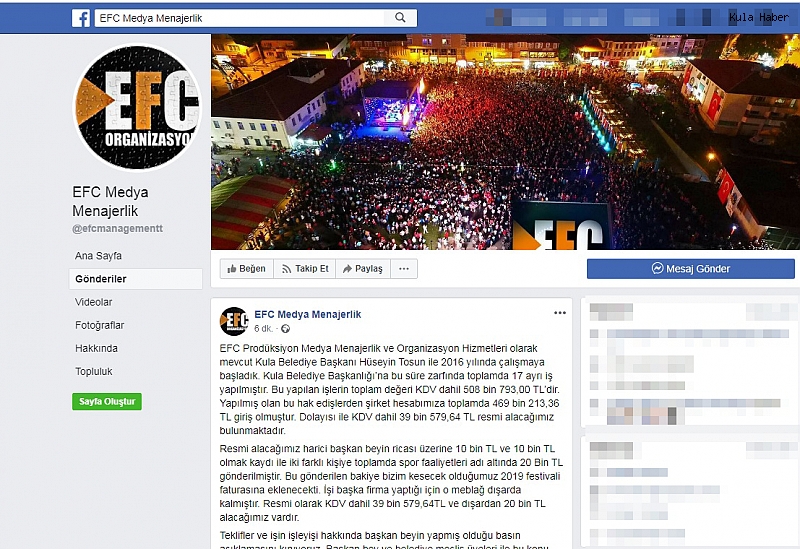Click the public globe privacy icon
Viewport: 800px width, 549px height.
[x=286, y=329]
